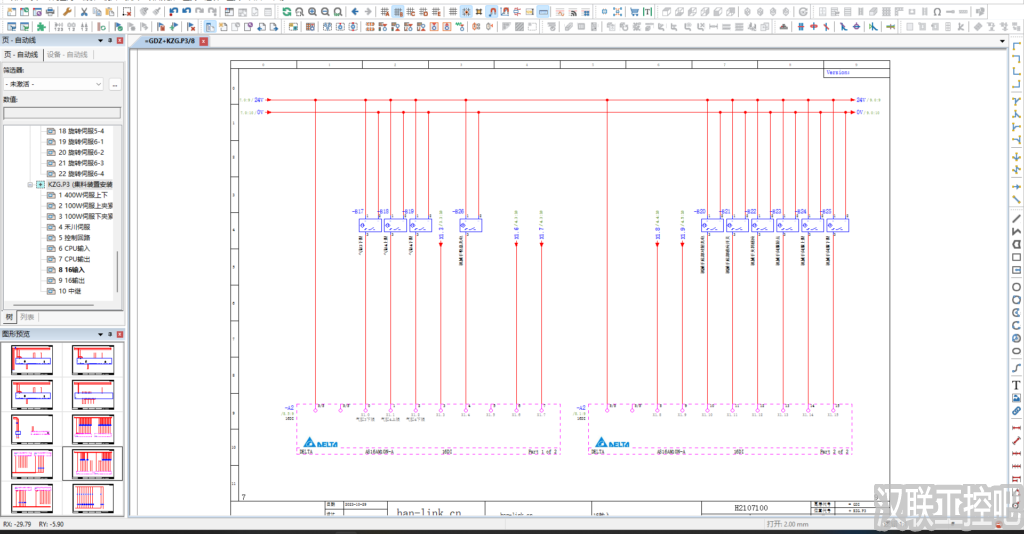
Task: Click the '数值' value input field
Action: point(62,113)
